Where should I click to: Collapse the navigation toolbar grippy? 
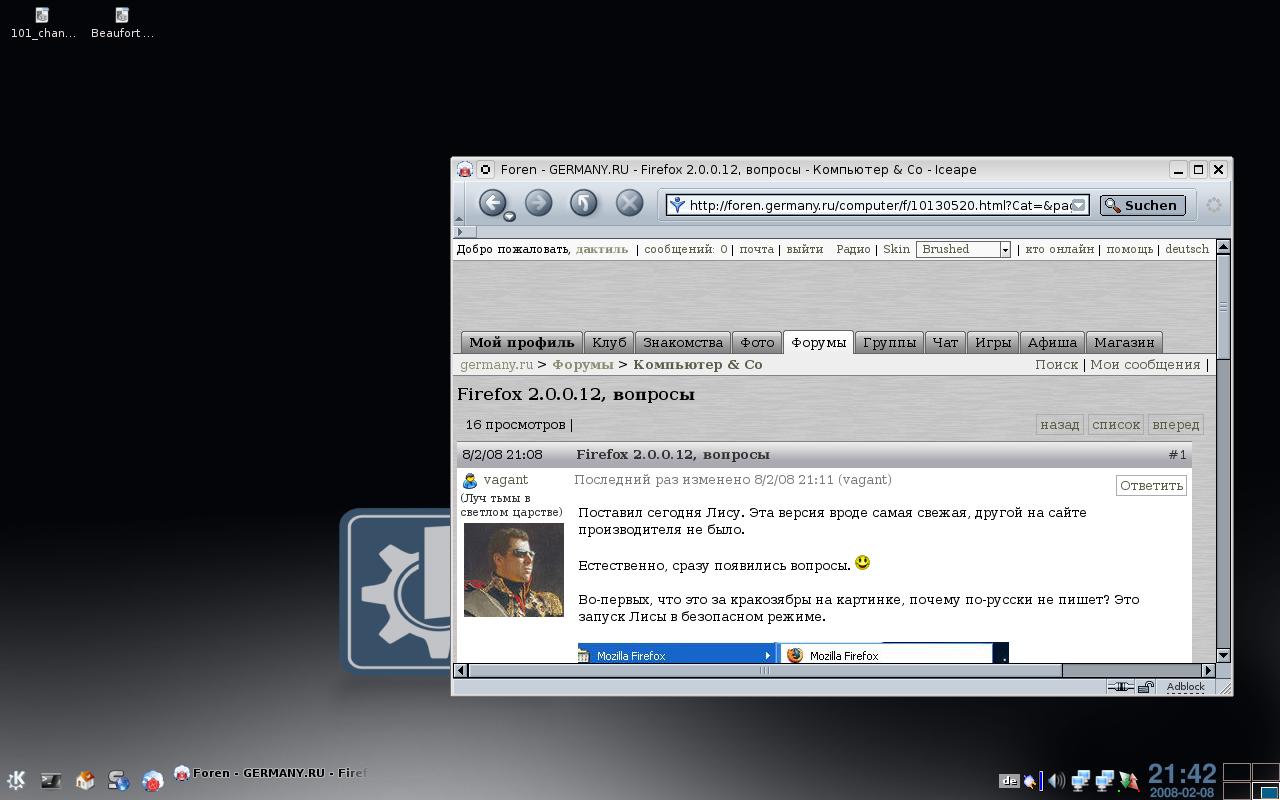coord(459,204)
